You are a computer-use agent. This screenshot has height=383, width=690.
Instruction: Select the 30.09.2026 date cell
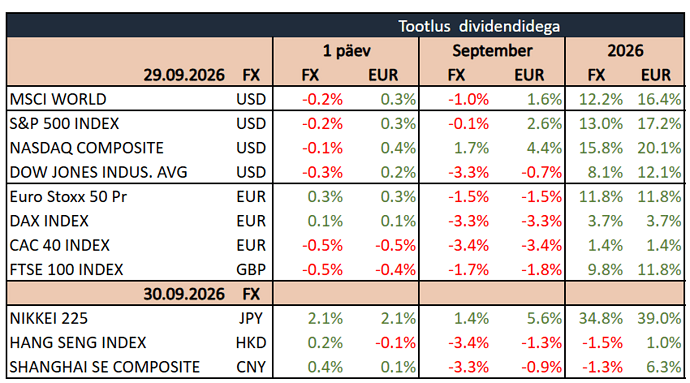184,294
